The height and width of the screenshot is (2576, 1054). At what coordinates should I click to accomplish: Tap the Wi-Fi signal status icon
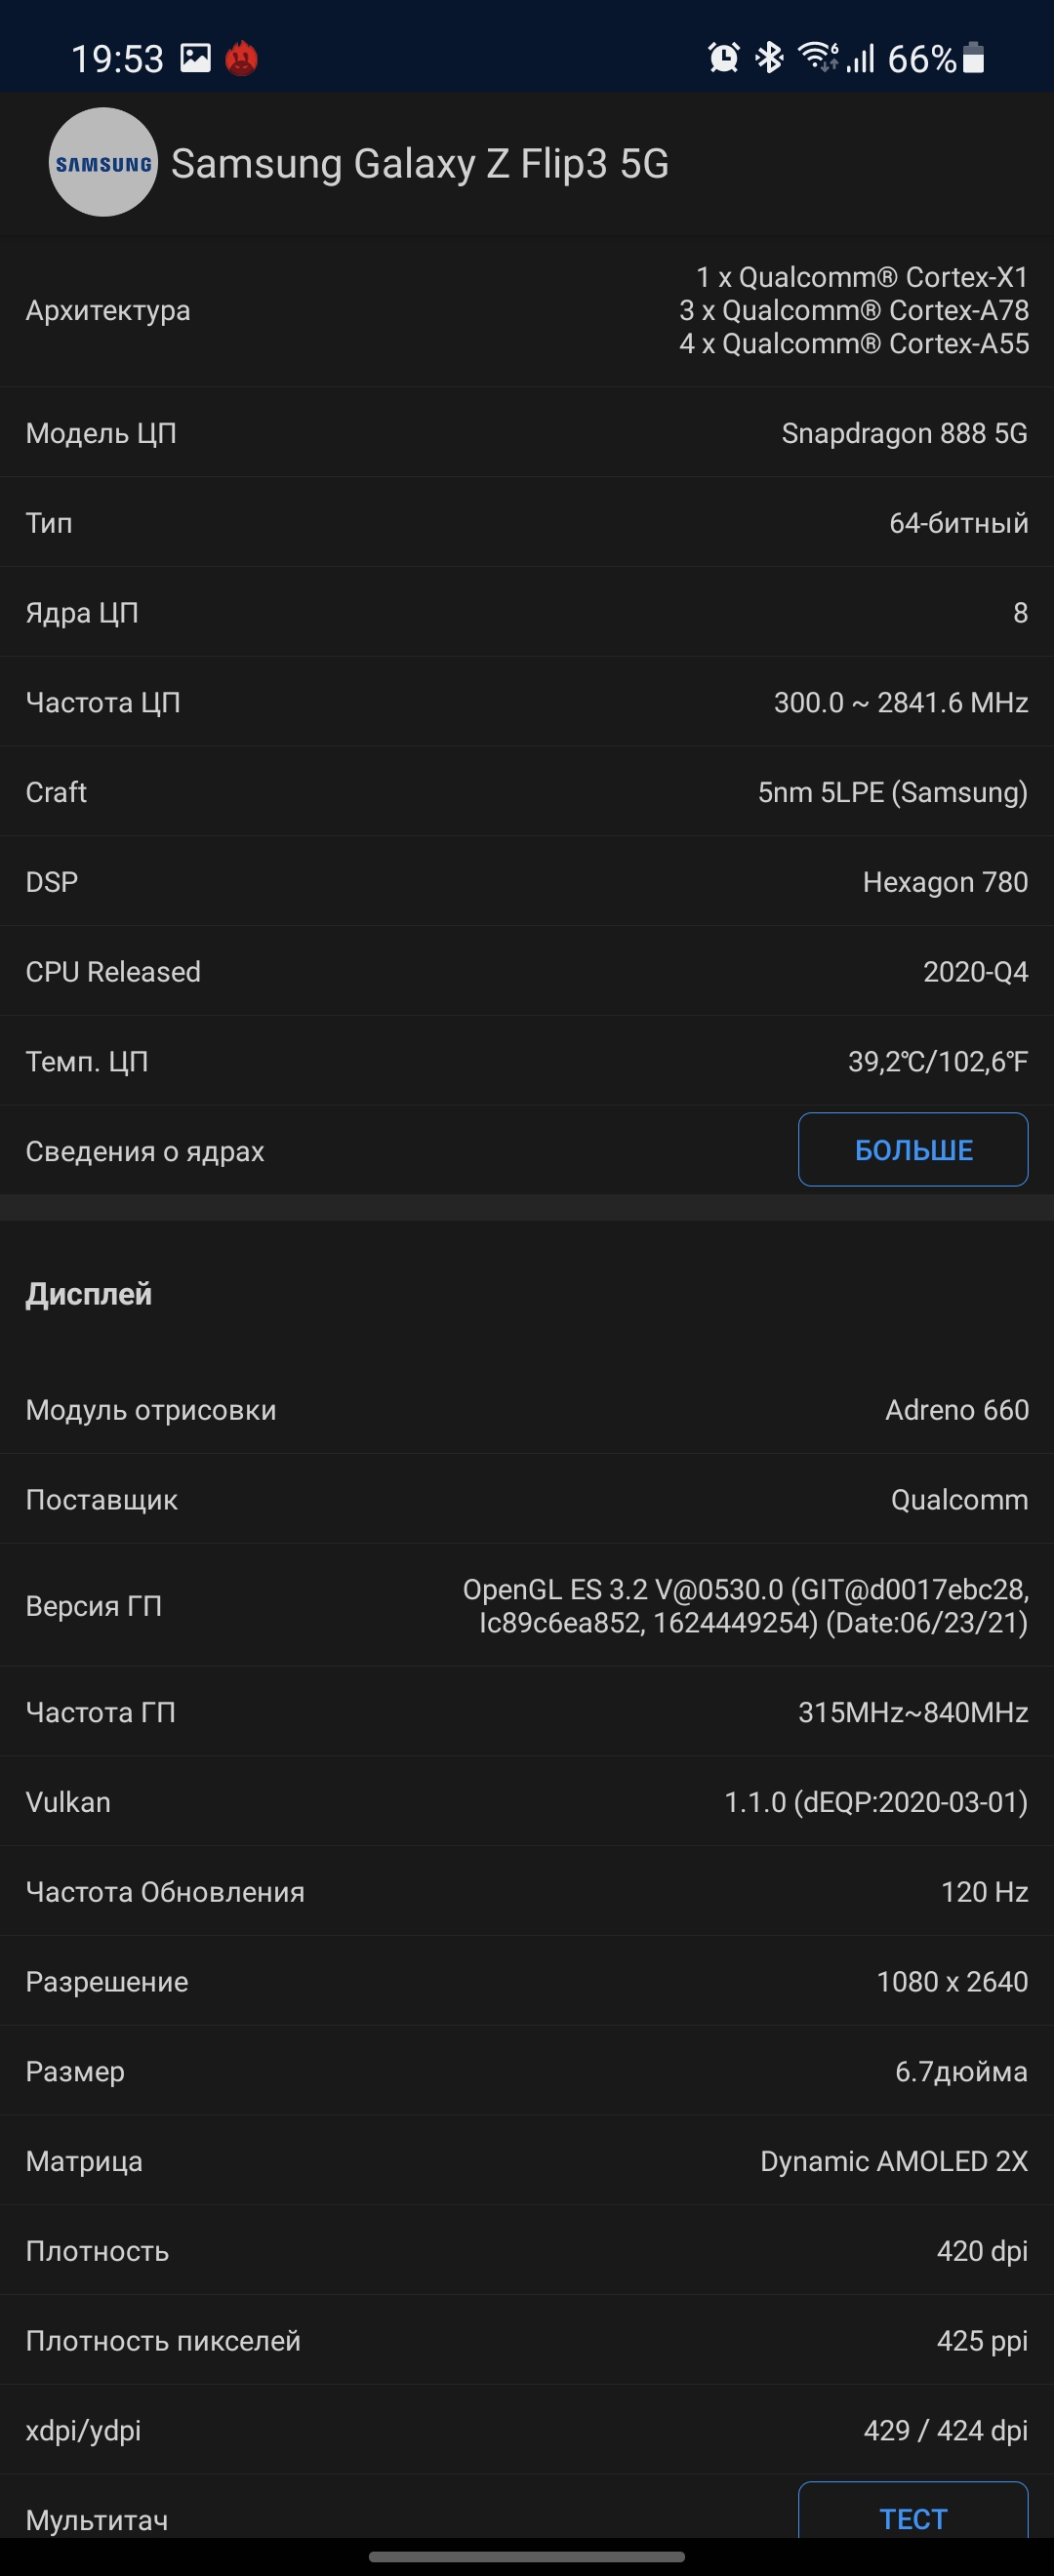tap(817, 57)
